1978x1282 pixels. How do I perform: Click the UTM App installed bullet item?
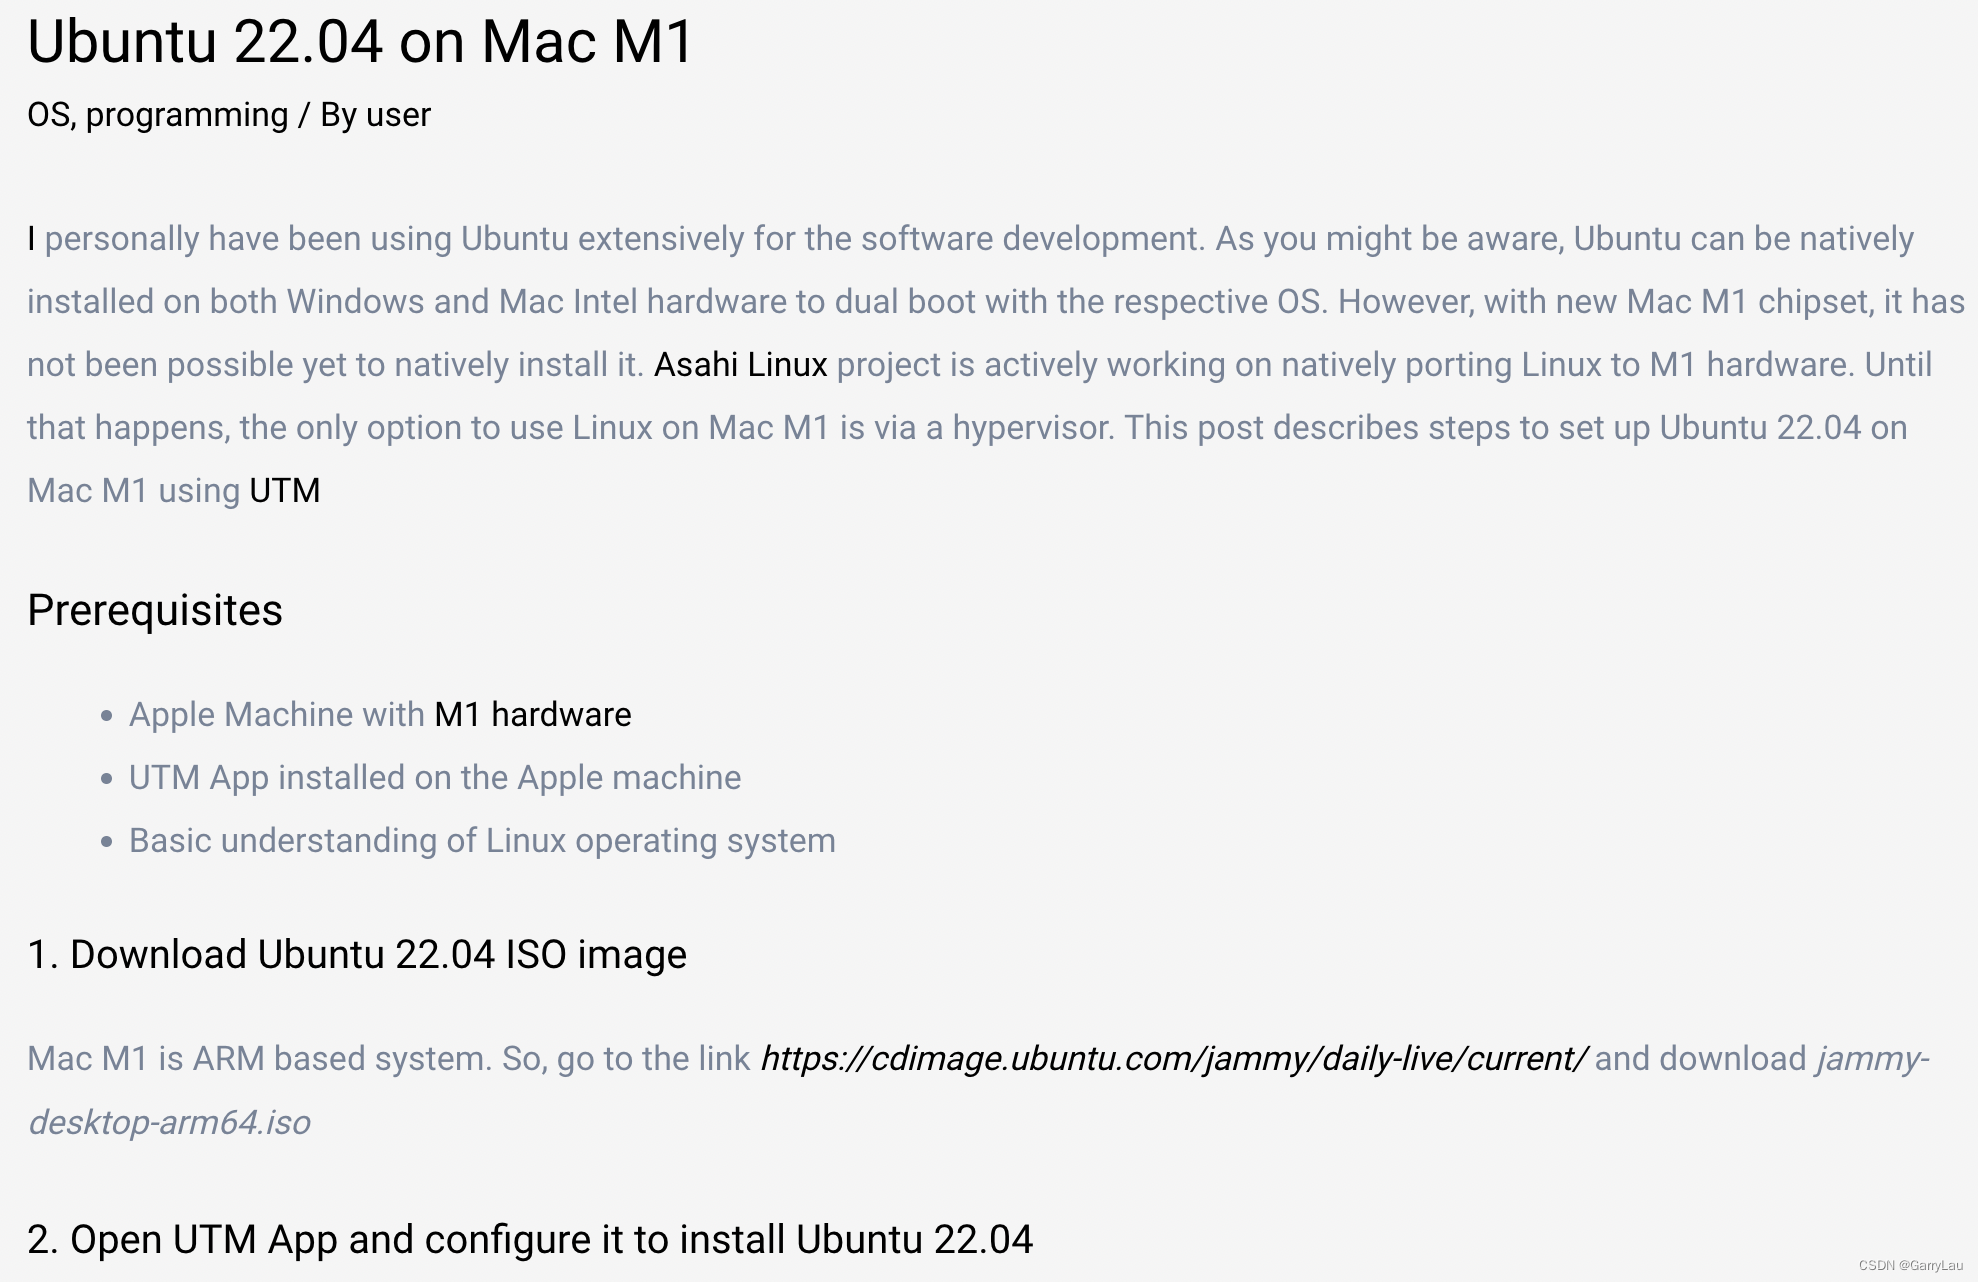coord(435,778)
